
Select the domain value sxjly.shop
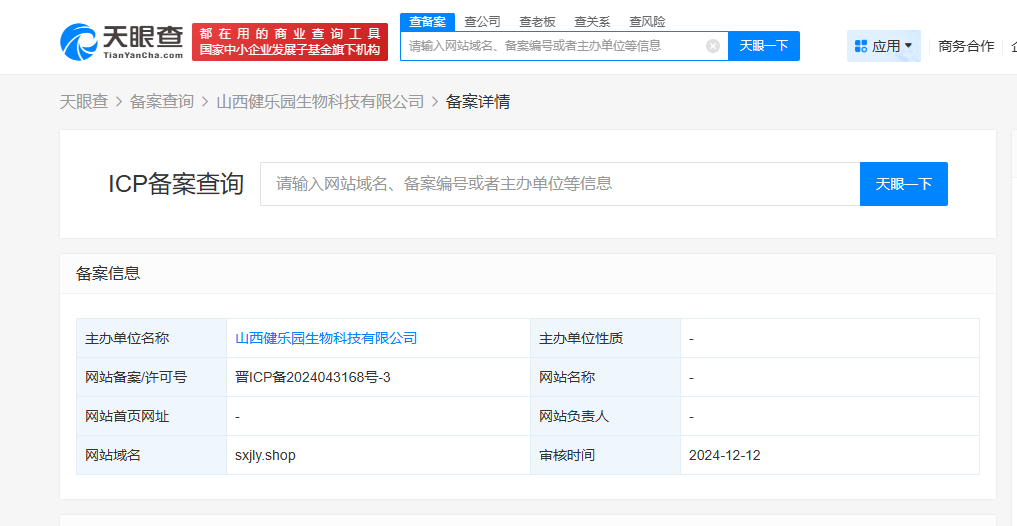click(x=265, y=455)
